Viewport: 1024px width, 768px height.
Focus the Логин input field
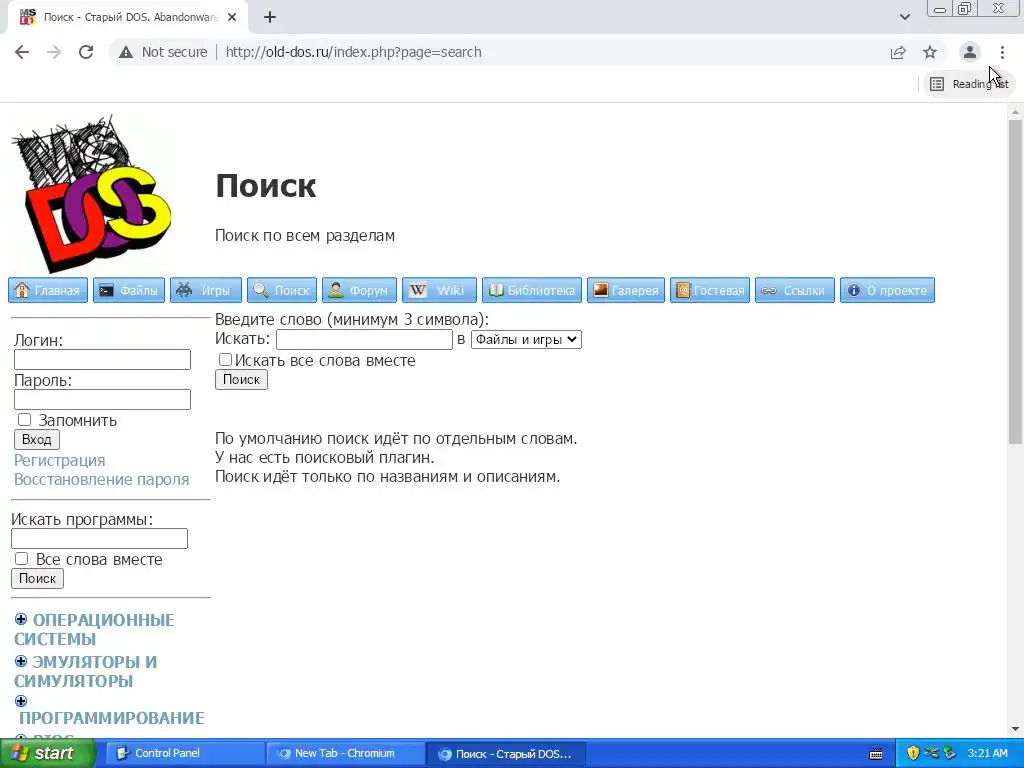pyautogui.click(x=103, y=360)
